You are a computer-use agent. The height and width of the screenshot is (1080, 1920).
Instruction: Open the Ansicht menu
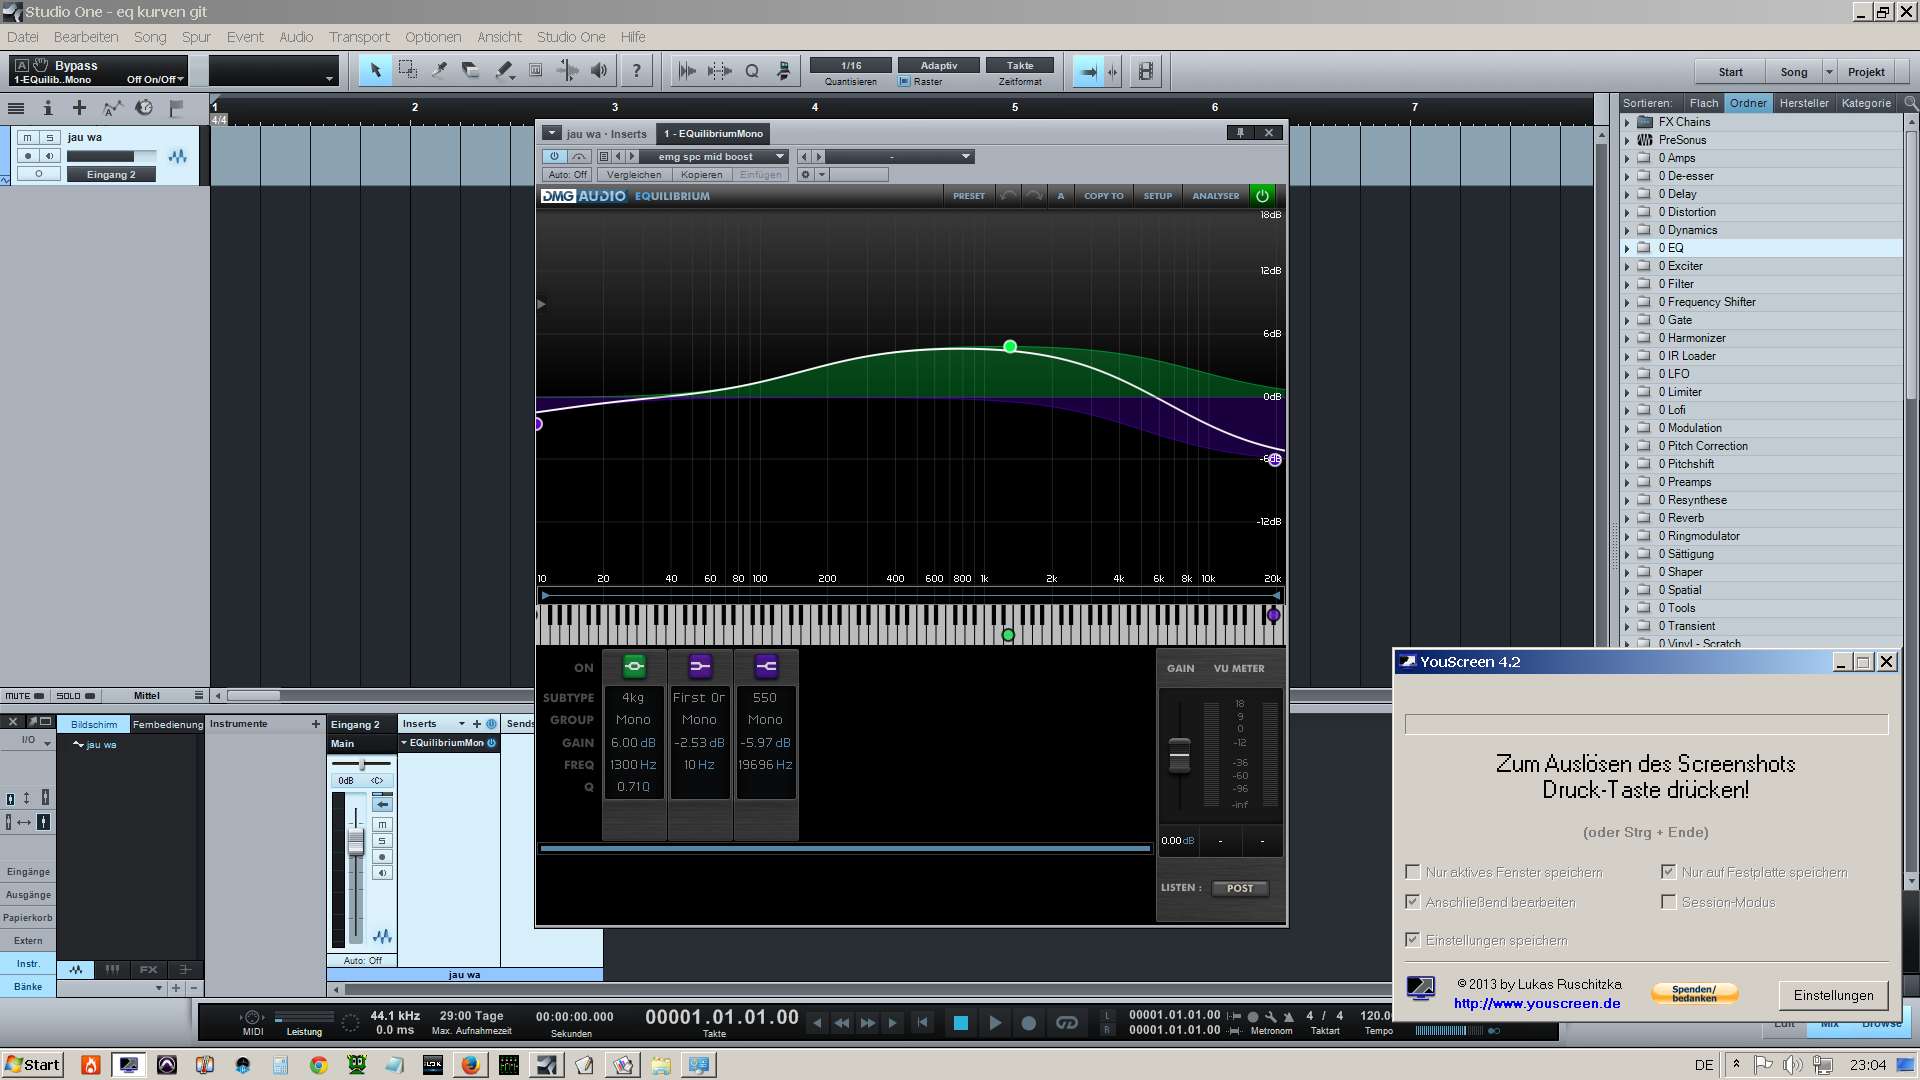[x=499, y=37]
